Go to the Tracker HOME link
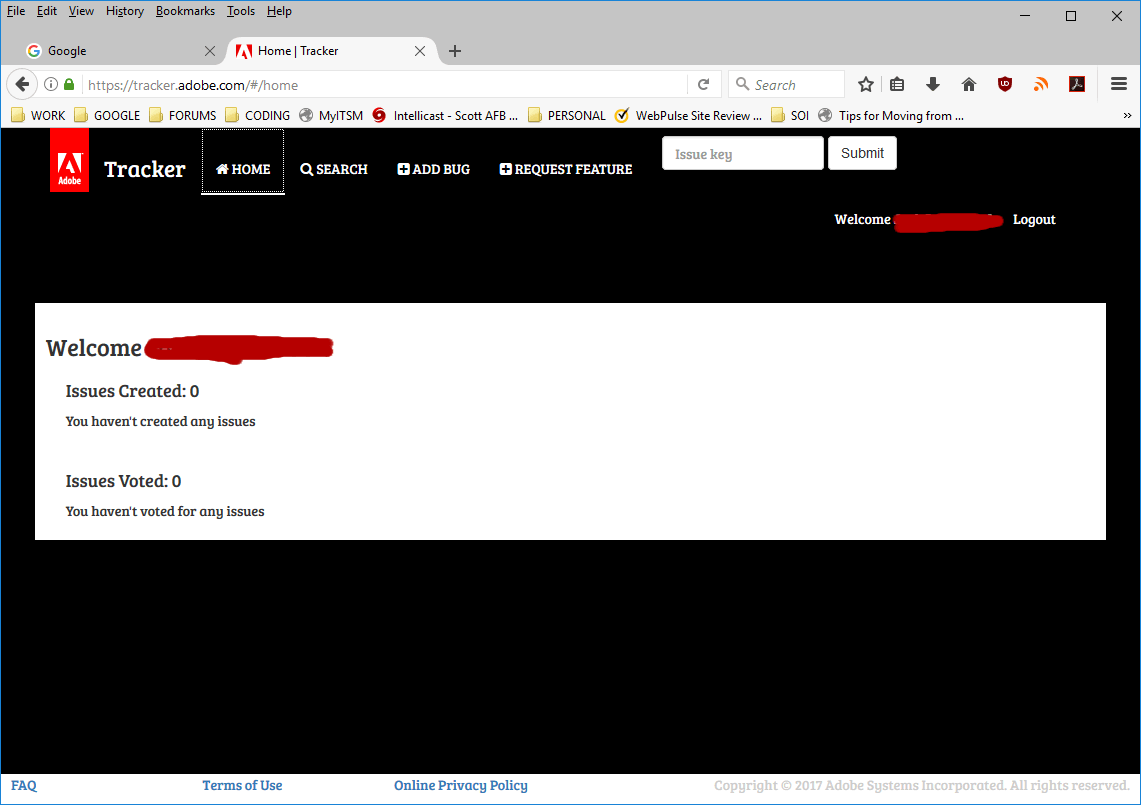 pyautogui.click(x=243, y=169)
